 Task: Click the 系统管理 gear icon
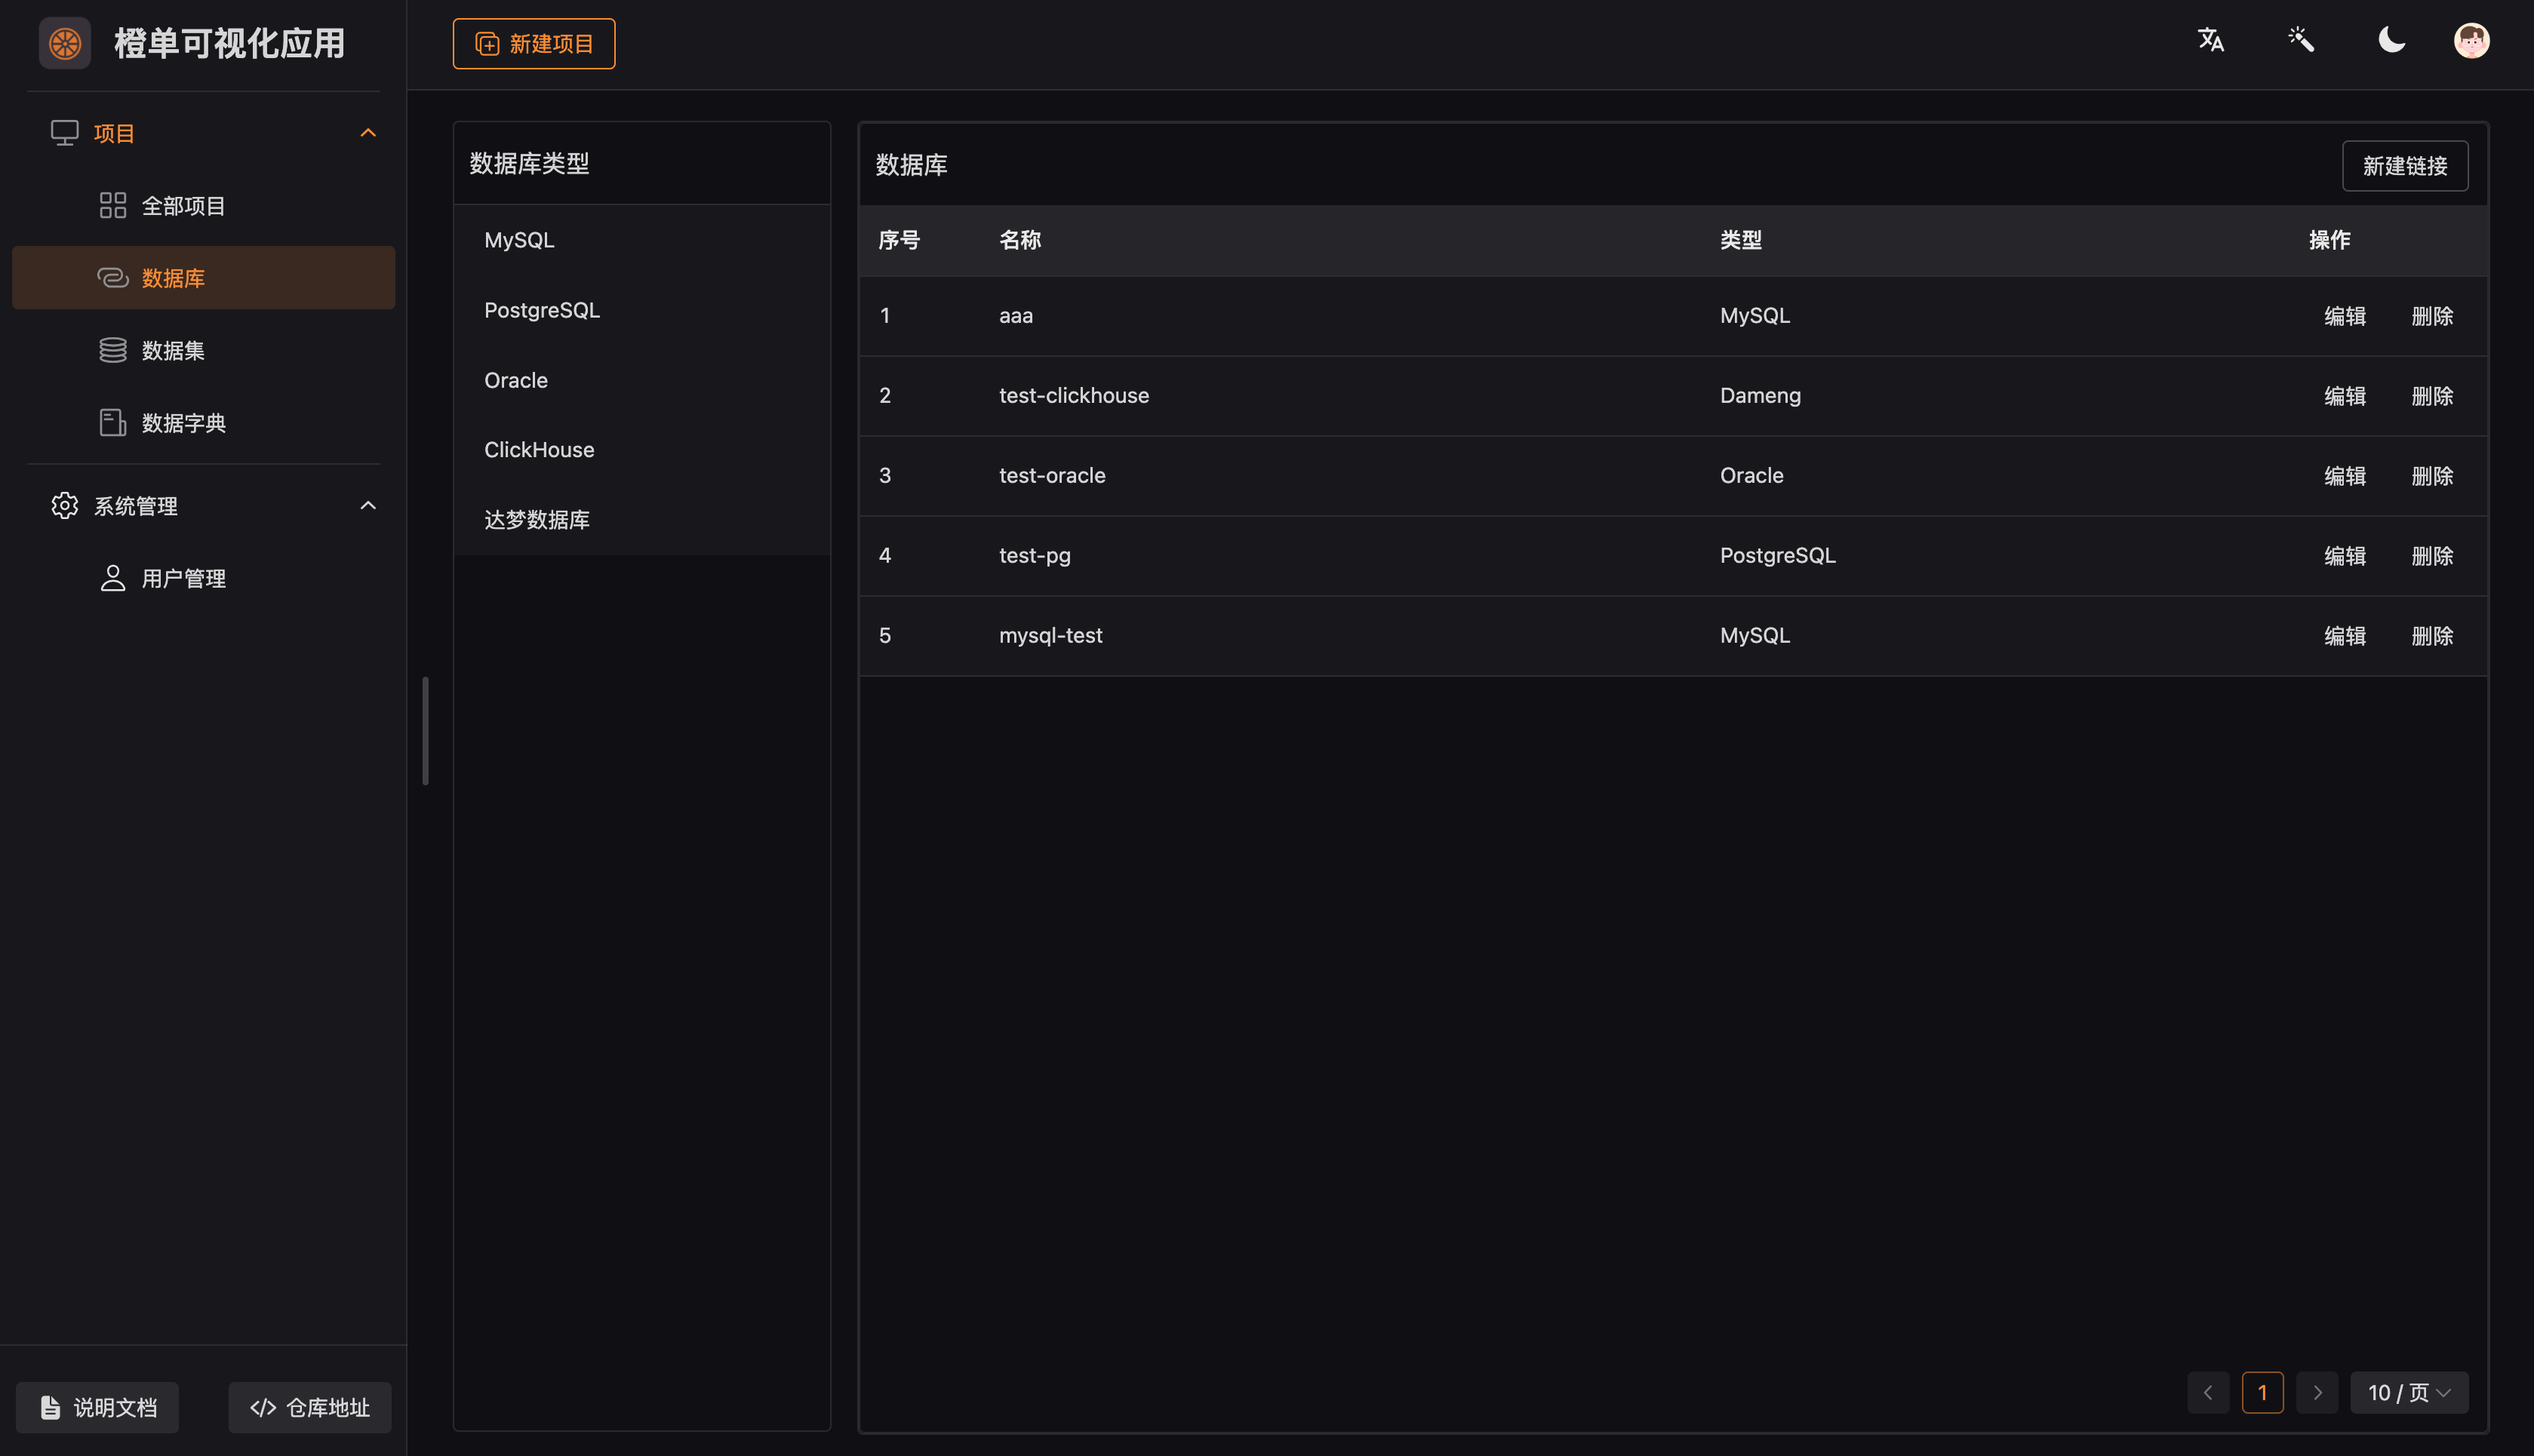coord(65,506)
